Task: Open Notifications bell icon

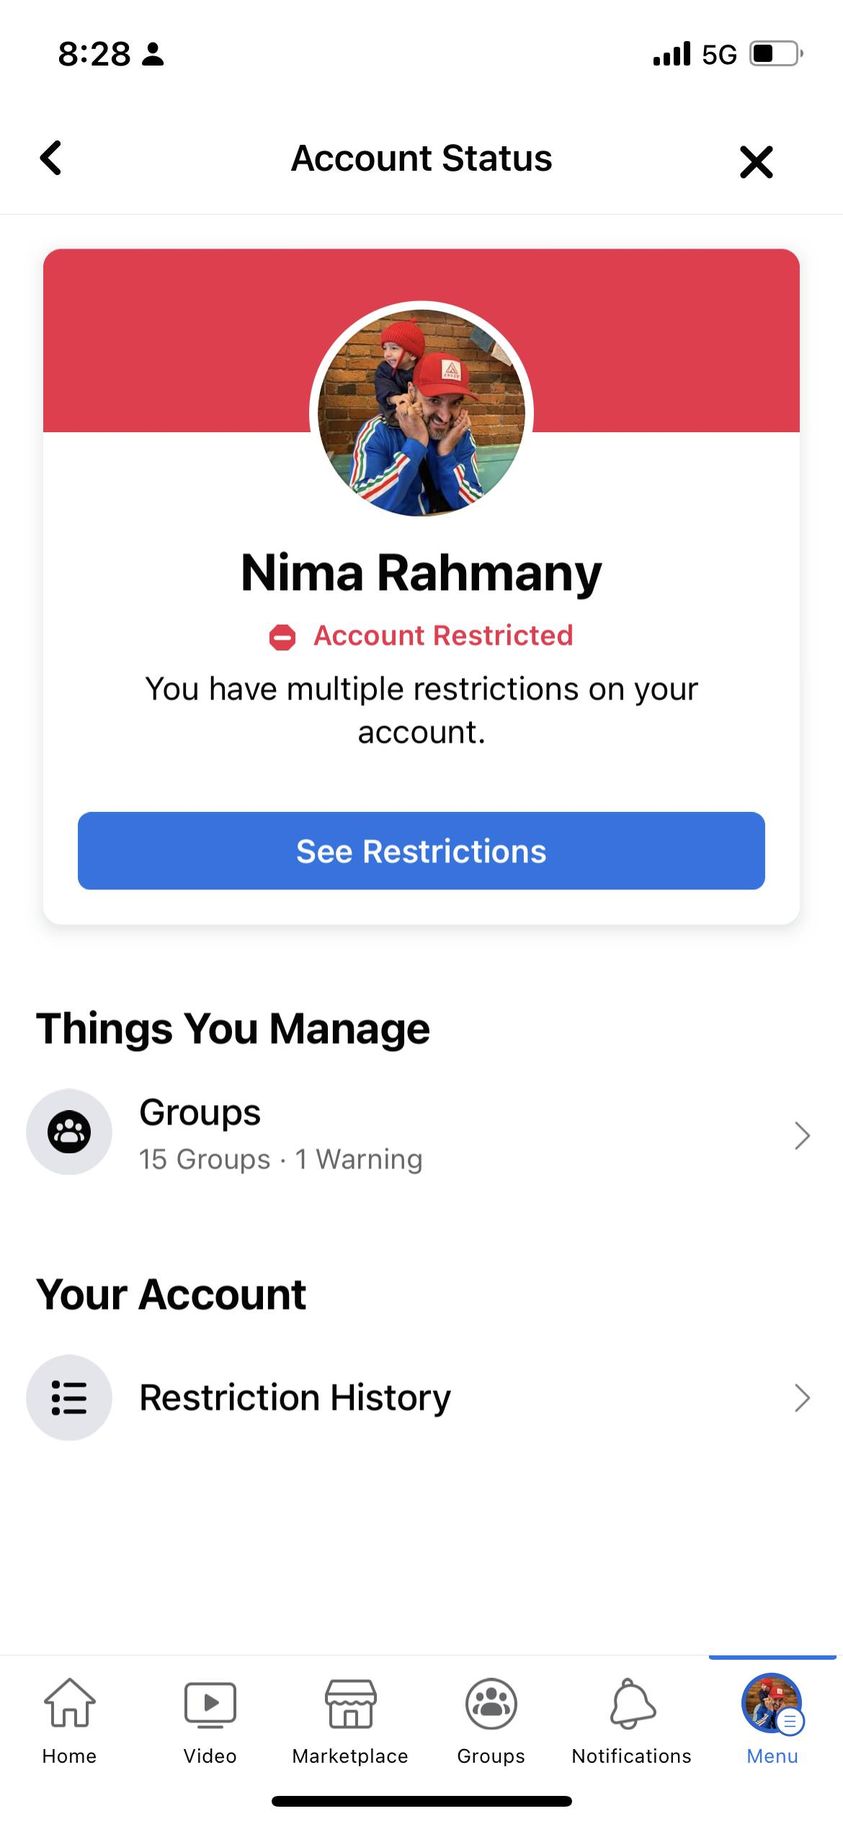Action: [632, 1705]
